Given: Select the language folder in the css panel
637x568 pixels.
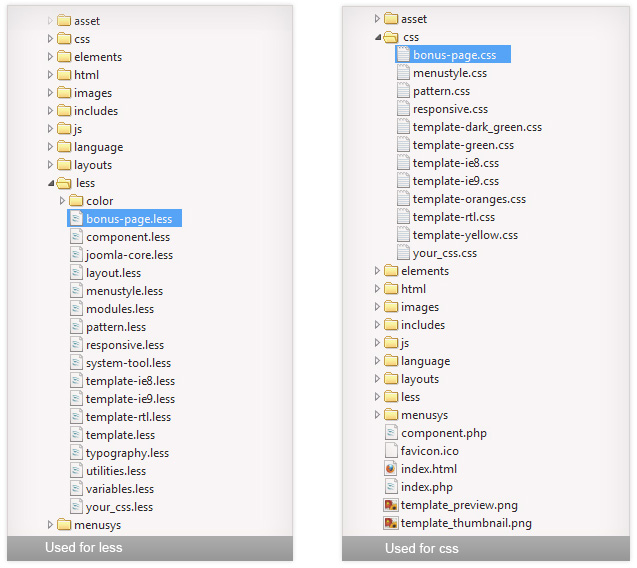Looking at the screenshot, I should [x=417, y=361].
